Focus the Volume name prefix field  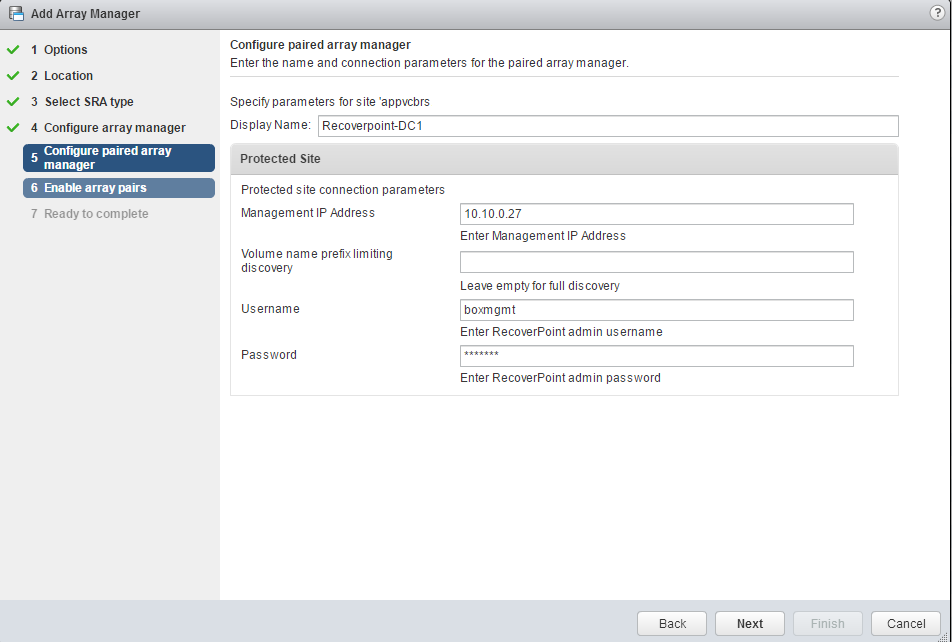point(656,262)
